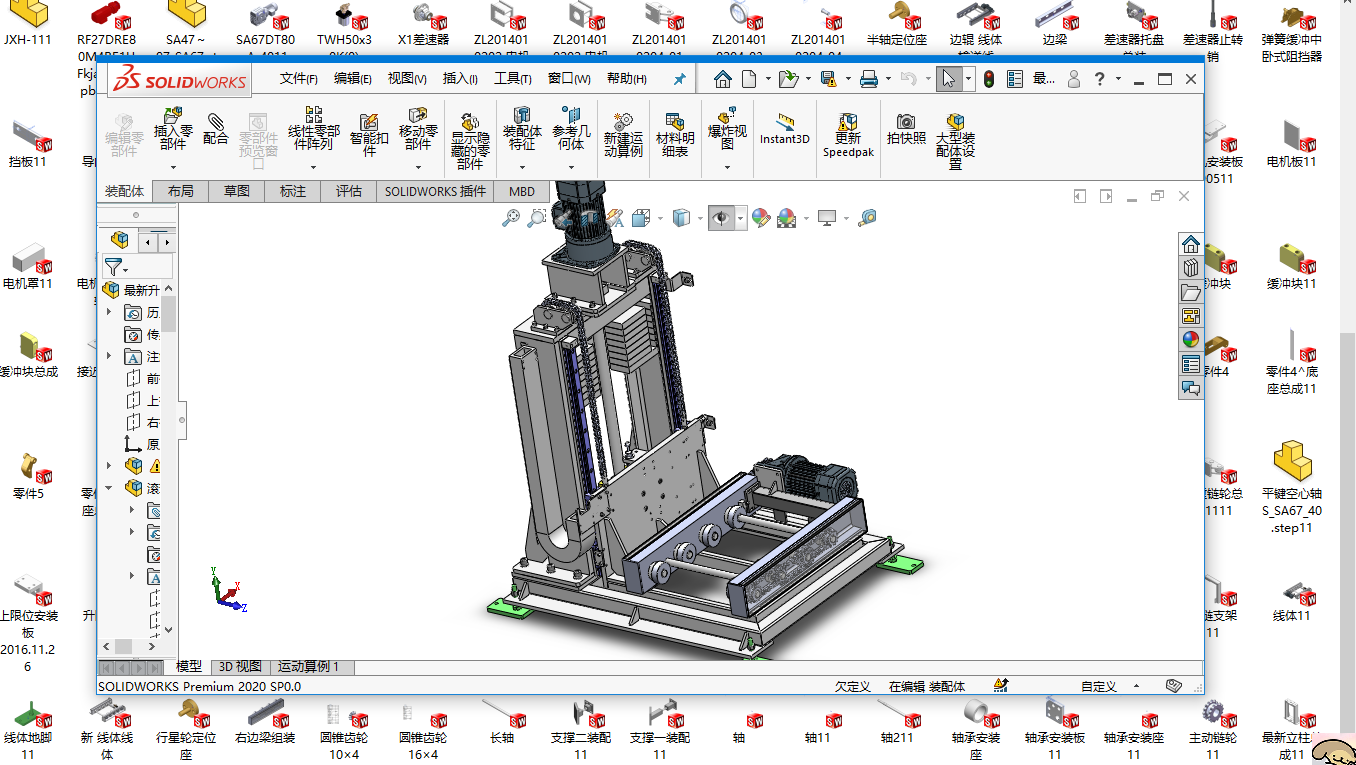Viewport: 1356px width, 765px height.
Task: Click the Update Speedpak (更新 Speedpak) icon
Action: click(848, 133)
